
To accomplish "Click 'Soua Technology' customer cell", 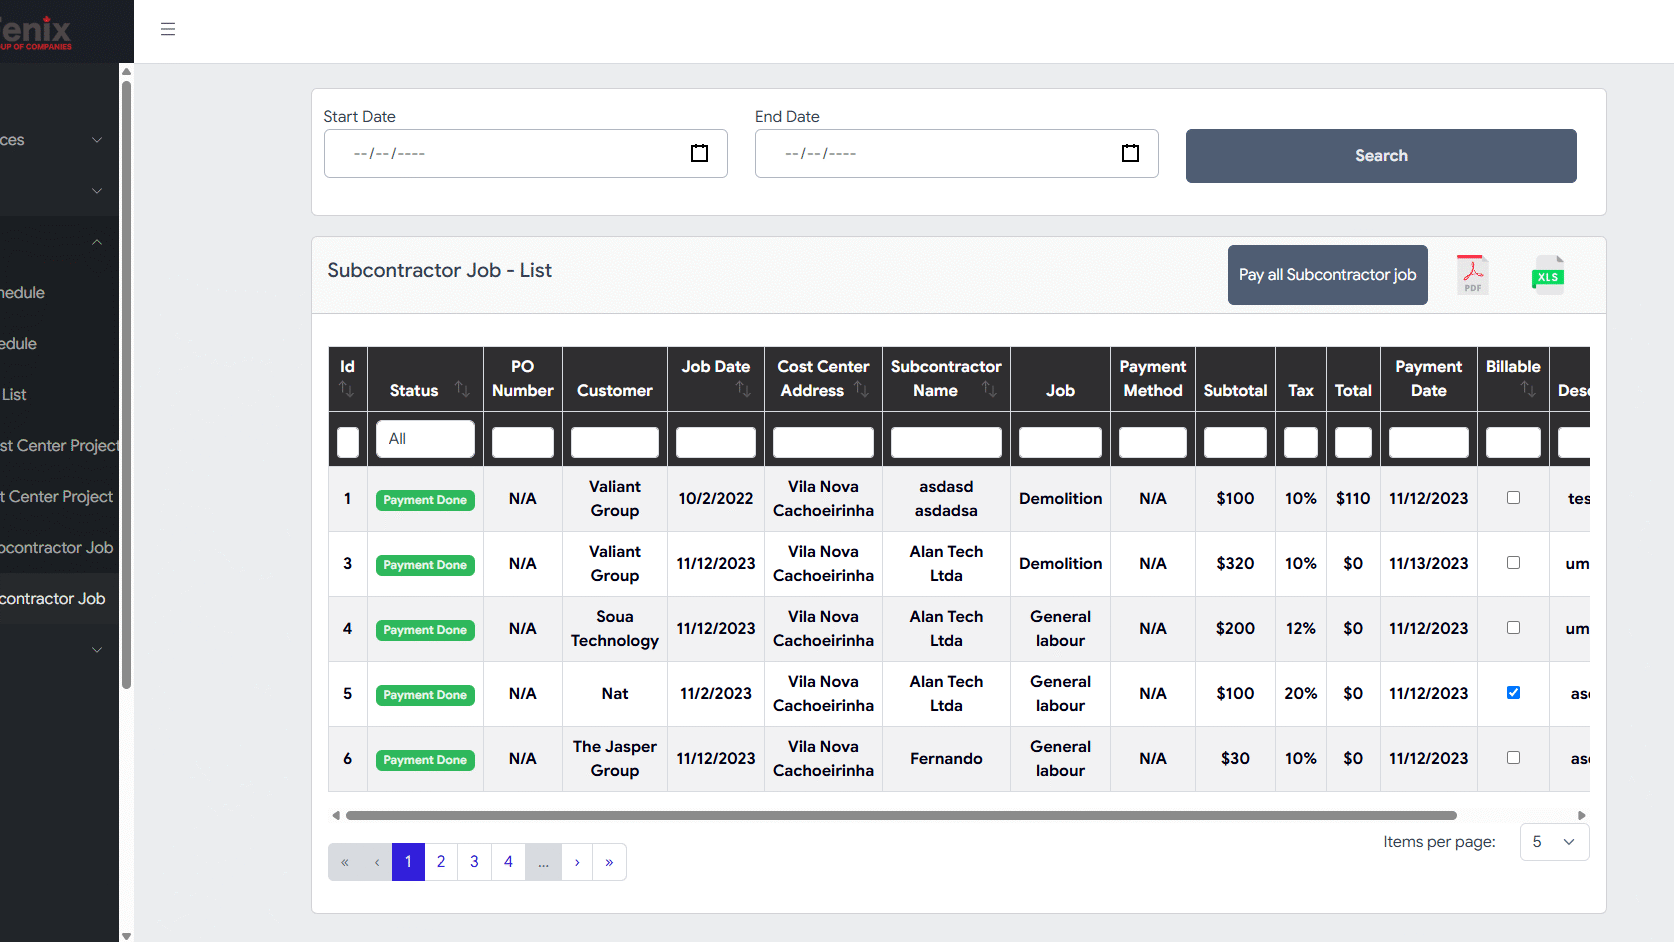I will [615, 629].
